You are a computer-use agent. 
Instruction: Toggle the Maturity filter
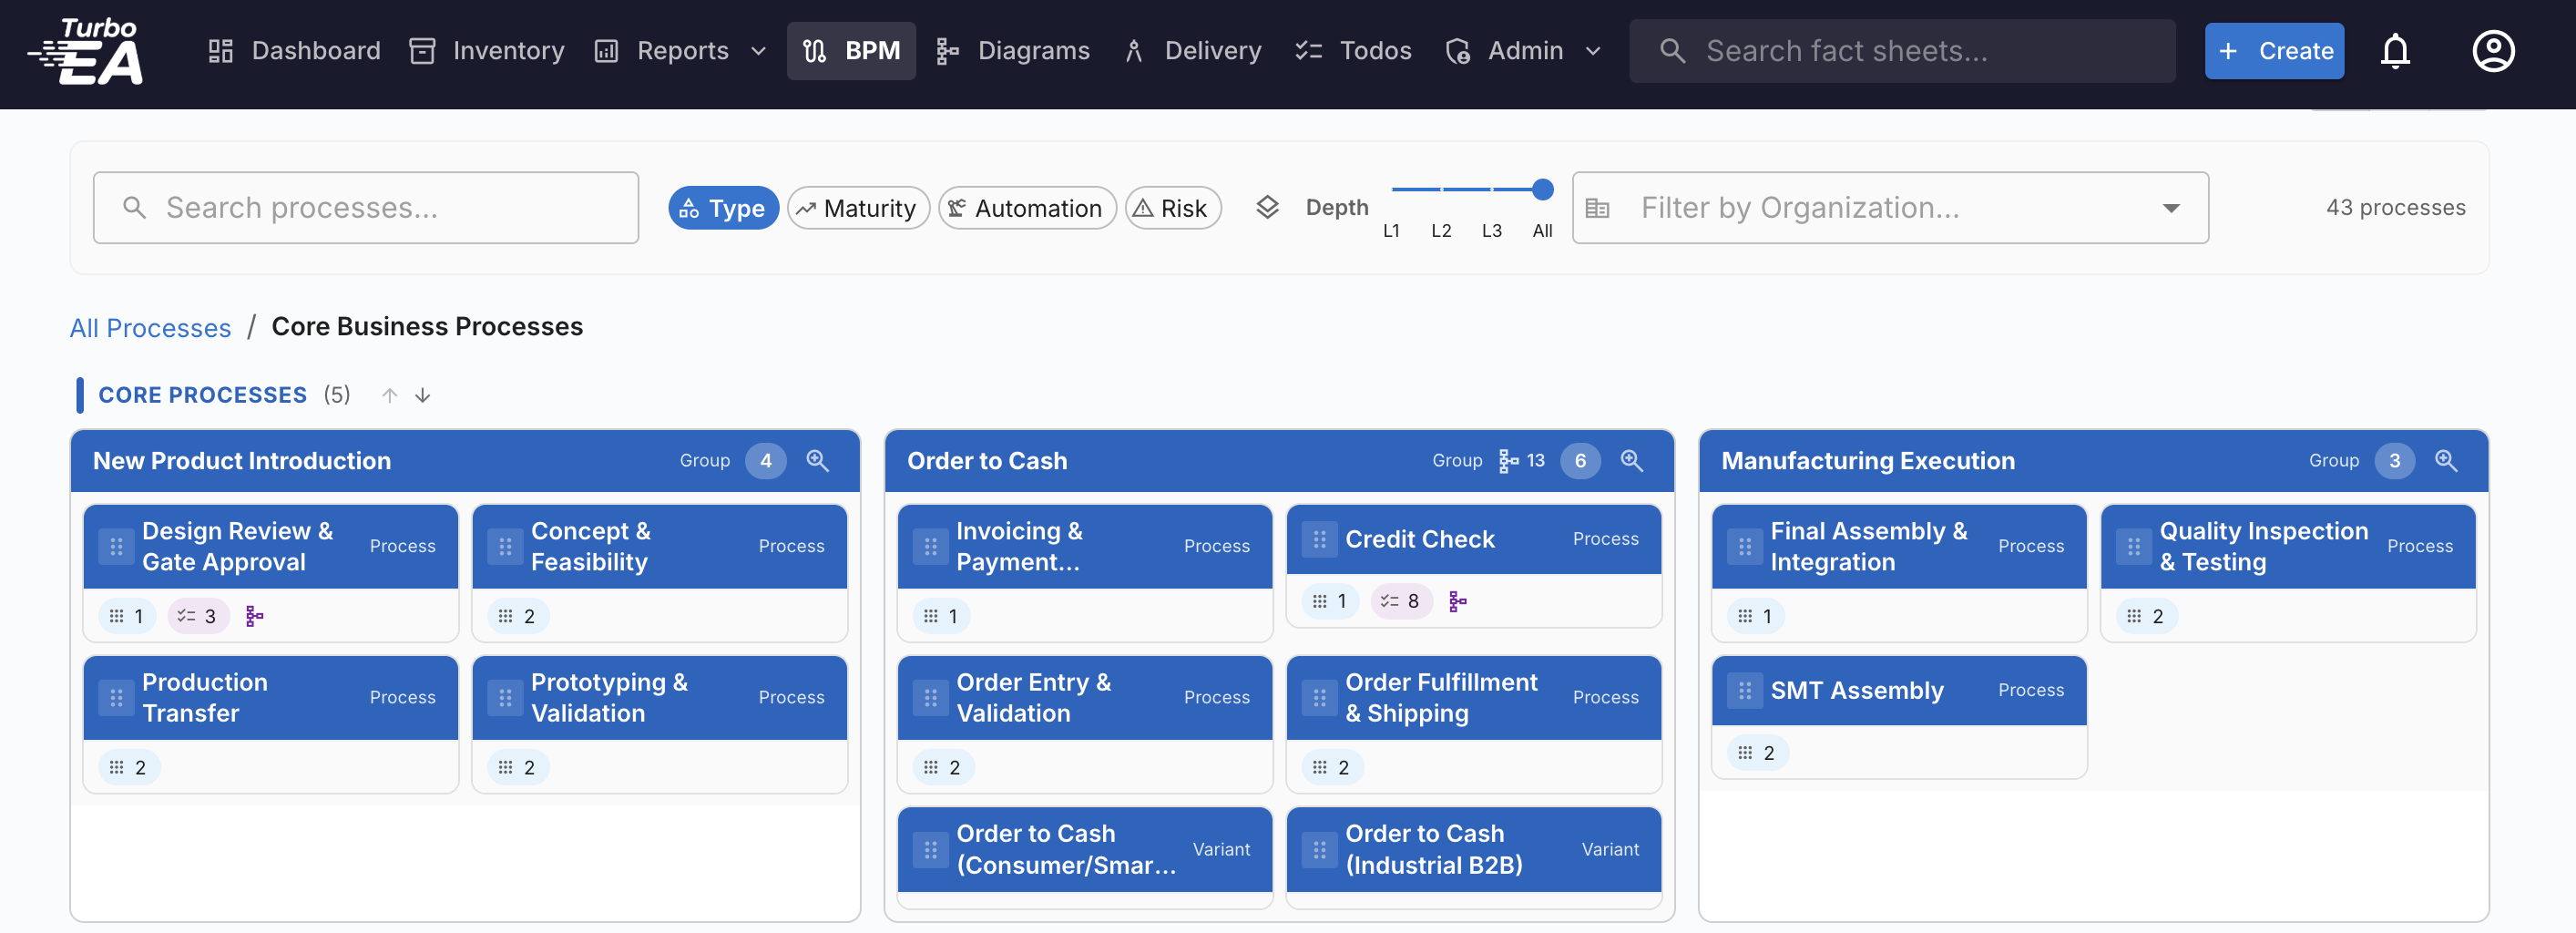click(858, 207)
